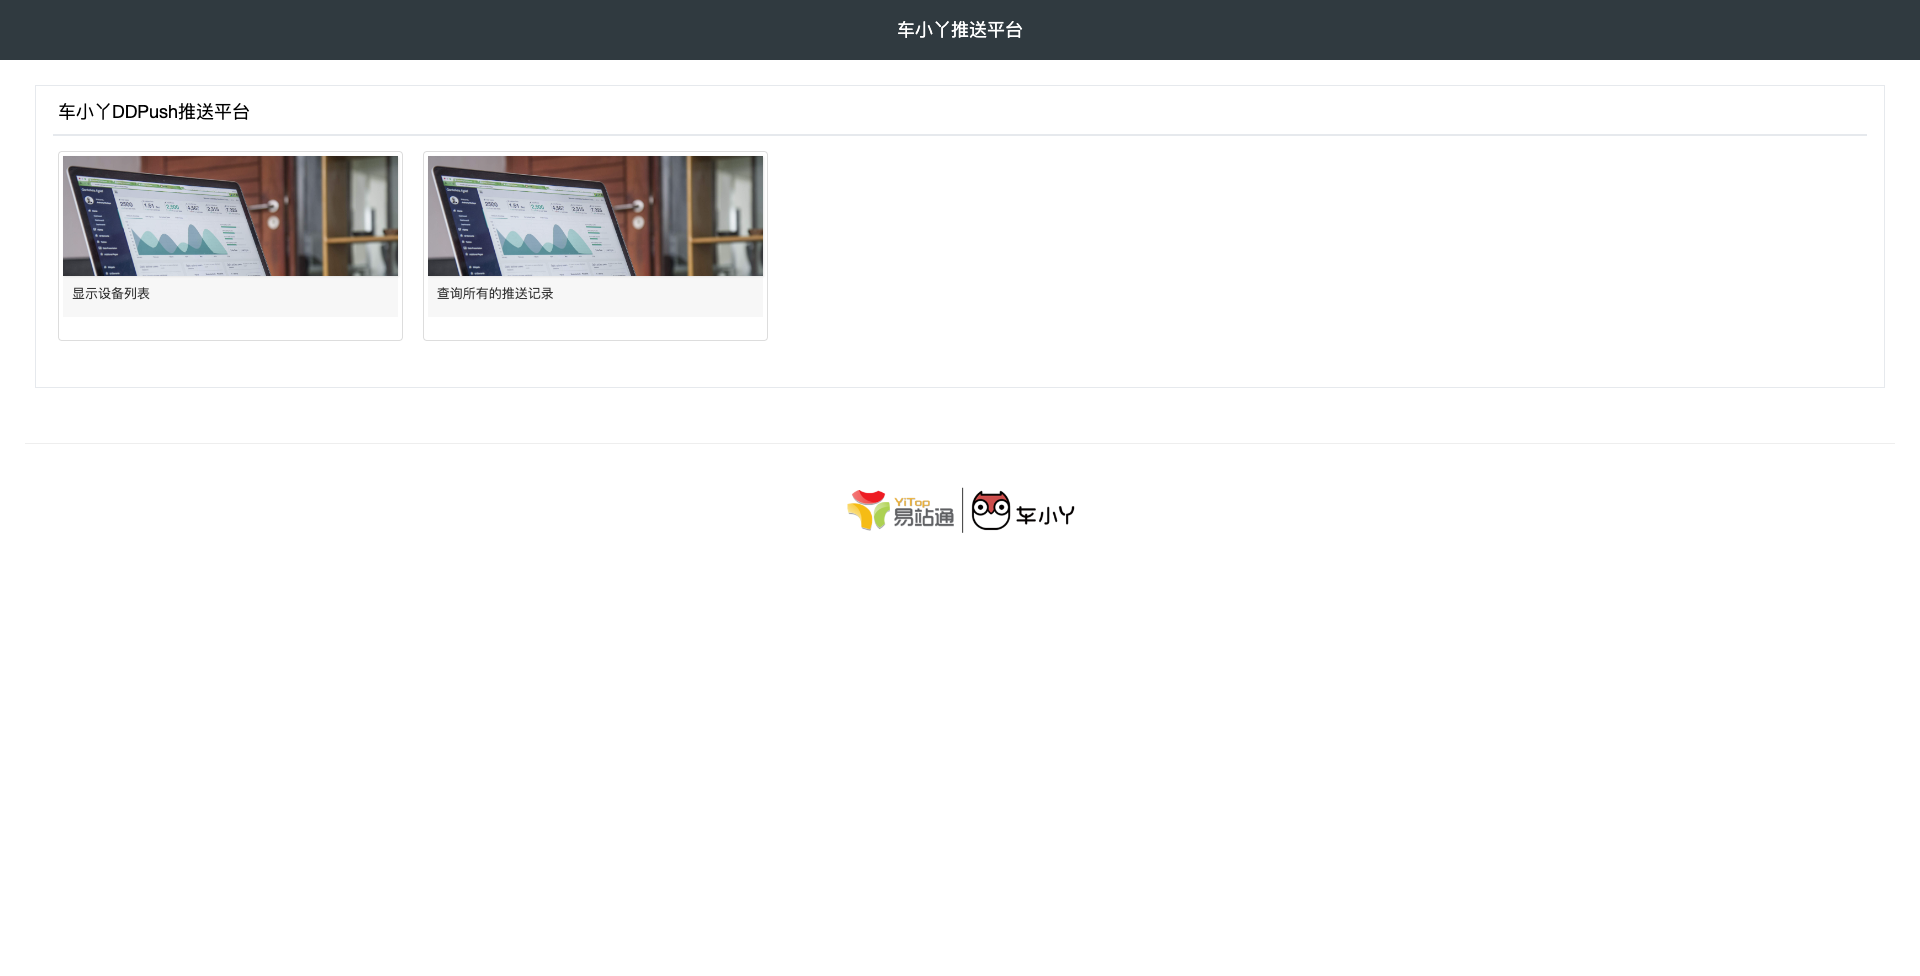Click the red owl mascot icon
This screenshot has width=1920, height=976.
pyautogui.click(x=990, y=510)
